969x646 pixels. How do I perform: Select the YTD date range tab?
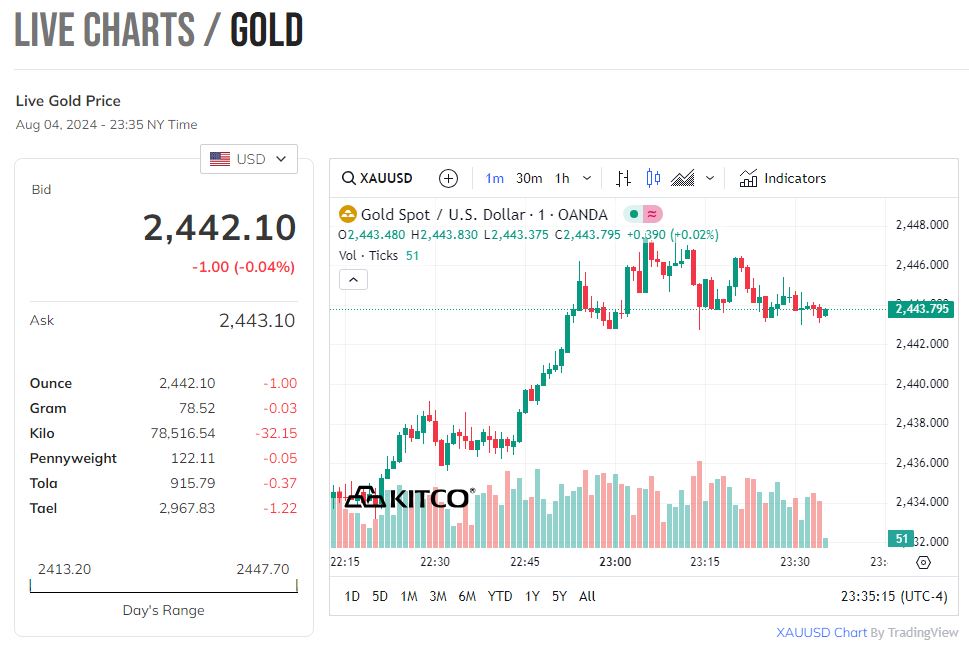click(x=499, y=596)
